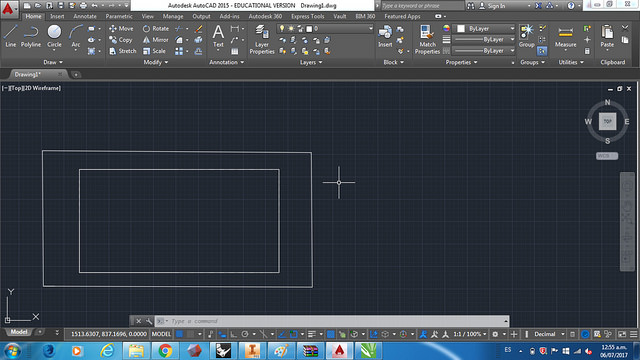Activate the Arc tool
The image size is (640, 360).
[76, 37]
